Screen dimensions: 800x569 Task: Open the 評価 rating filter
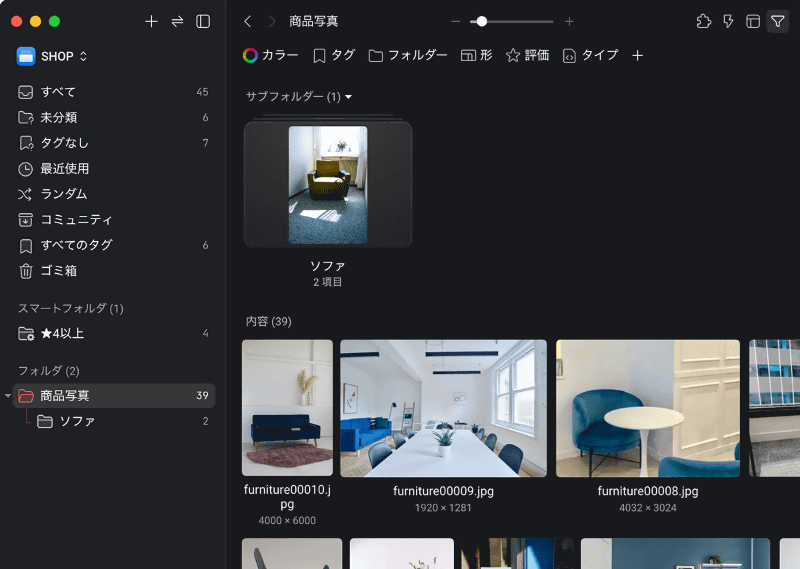[527, 55]
